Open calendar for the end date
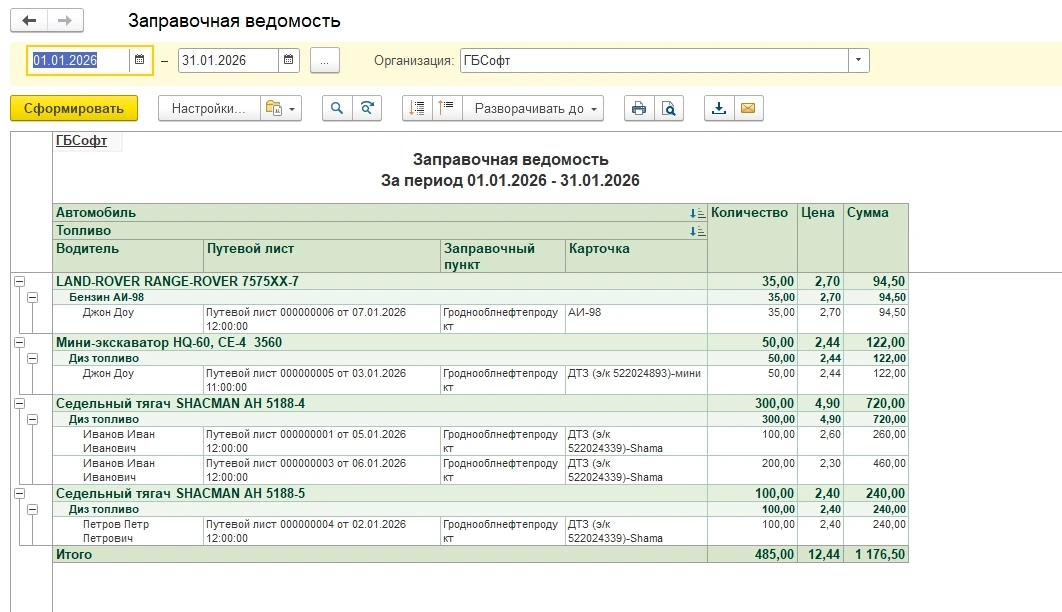Image resolution: width=1062 pixels, height=612 pixels. [x=289, y=60]
